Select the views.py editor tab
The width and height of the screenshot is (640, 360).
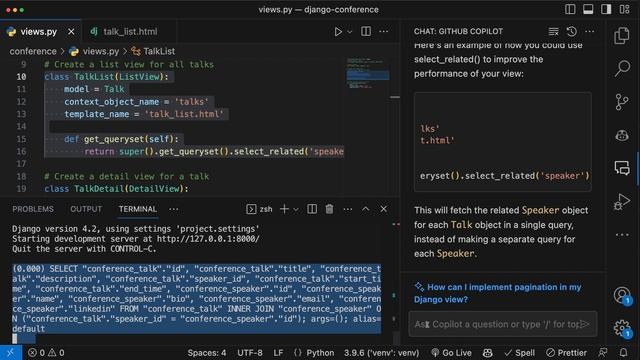tap(41, 31)
